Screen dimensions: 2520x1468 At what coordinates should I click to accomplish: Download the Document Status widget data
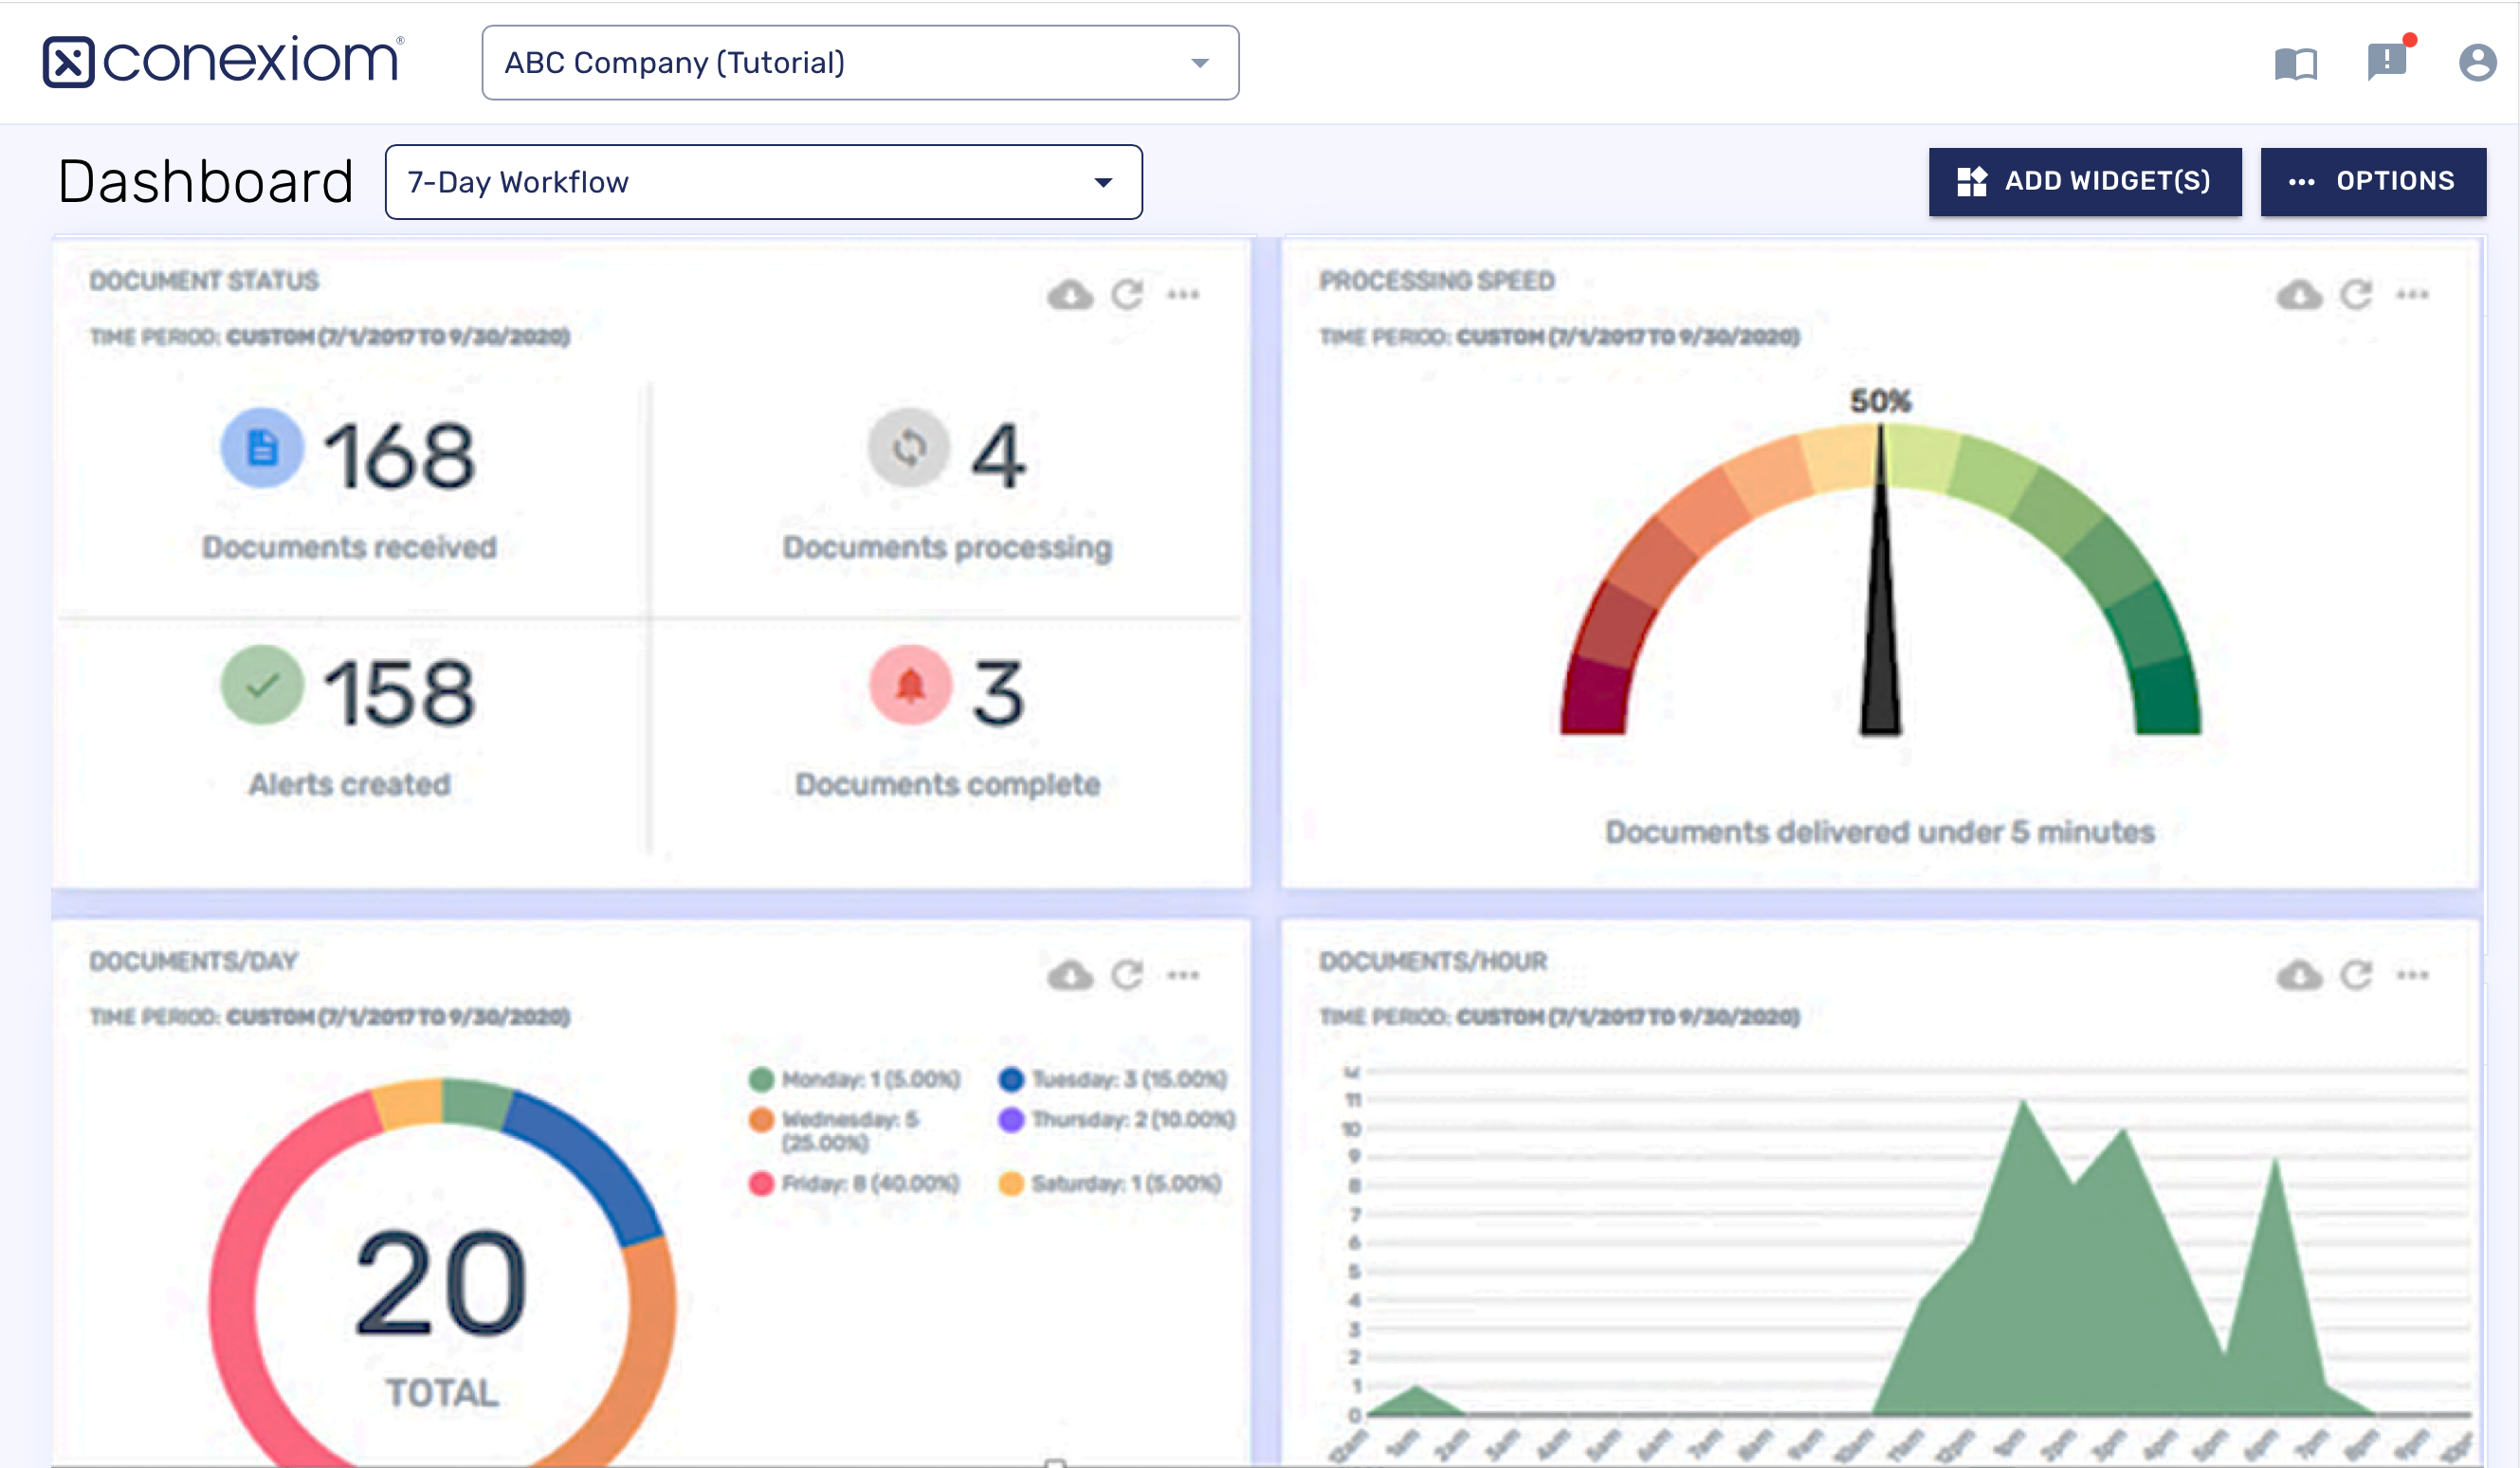coord(1070,295)
